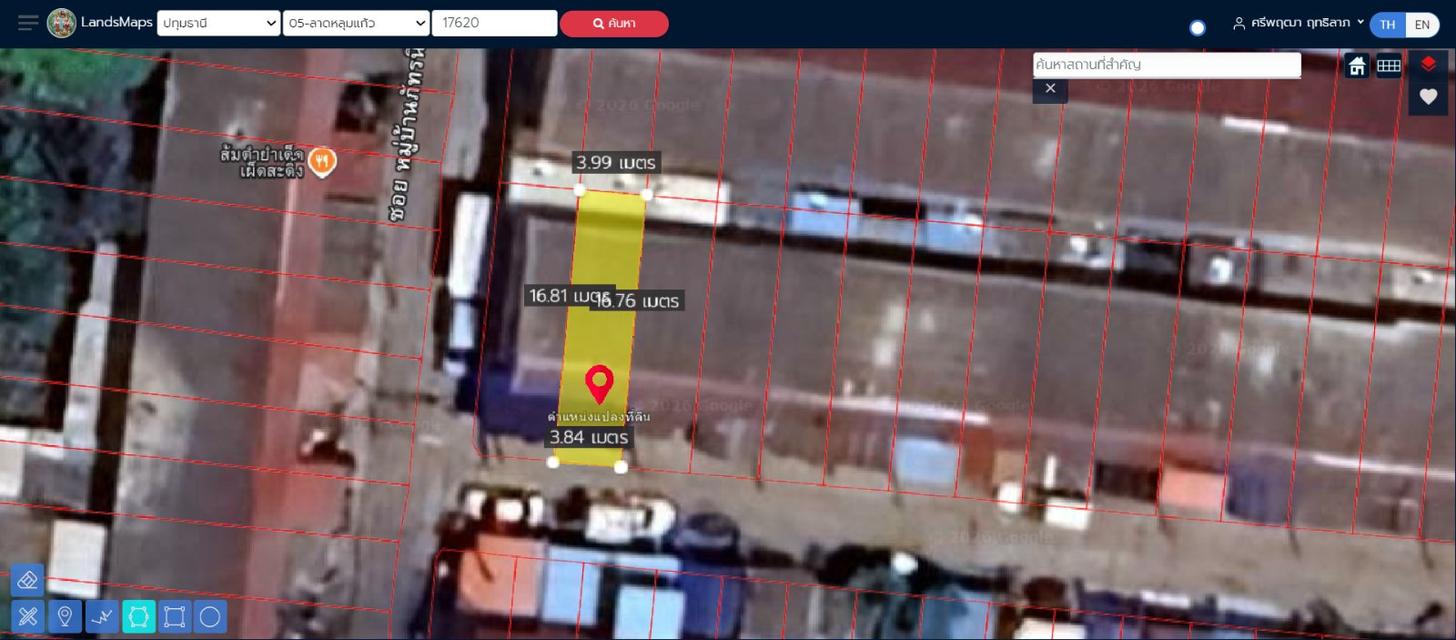Open the hamburger main menu
Image resolution: width=1456 pixels, height=640 pixels.
point(28,23)
